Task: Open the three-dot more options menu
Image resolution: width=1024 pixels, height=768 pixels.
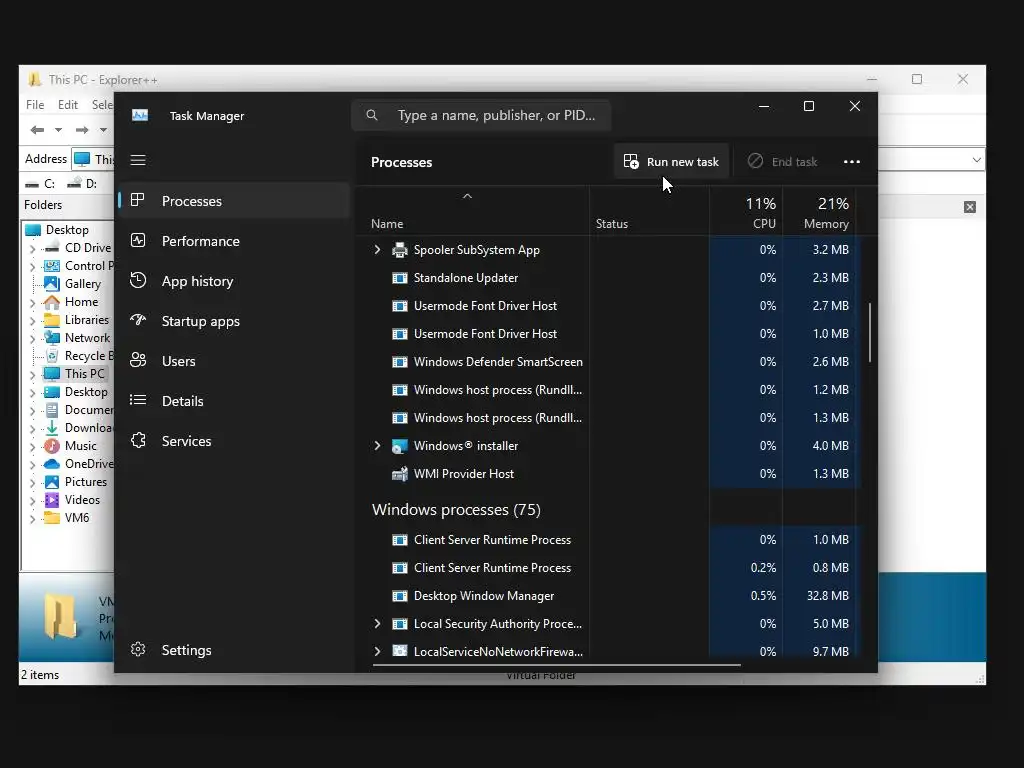Action: point(852,161)
